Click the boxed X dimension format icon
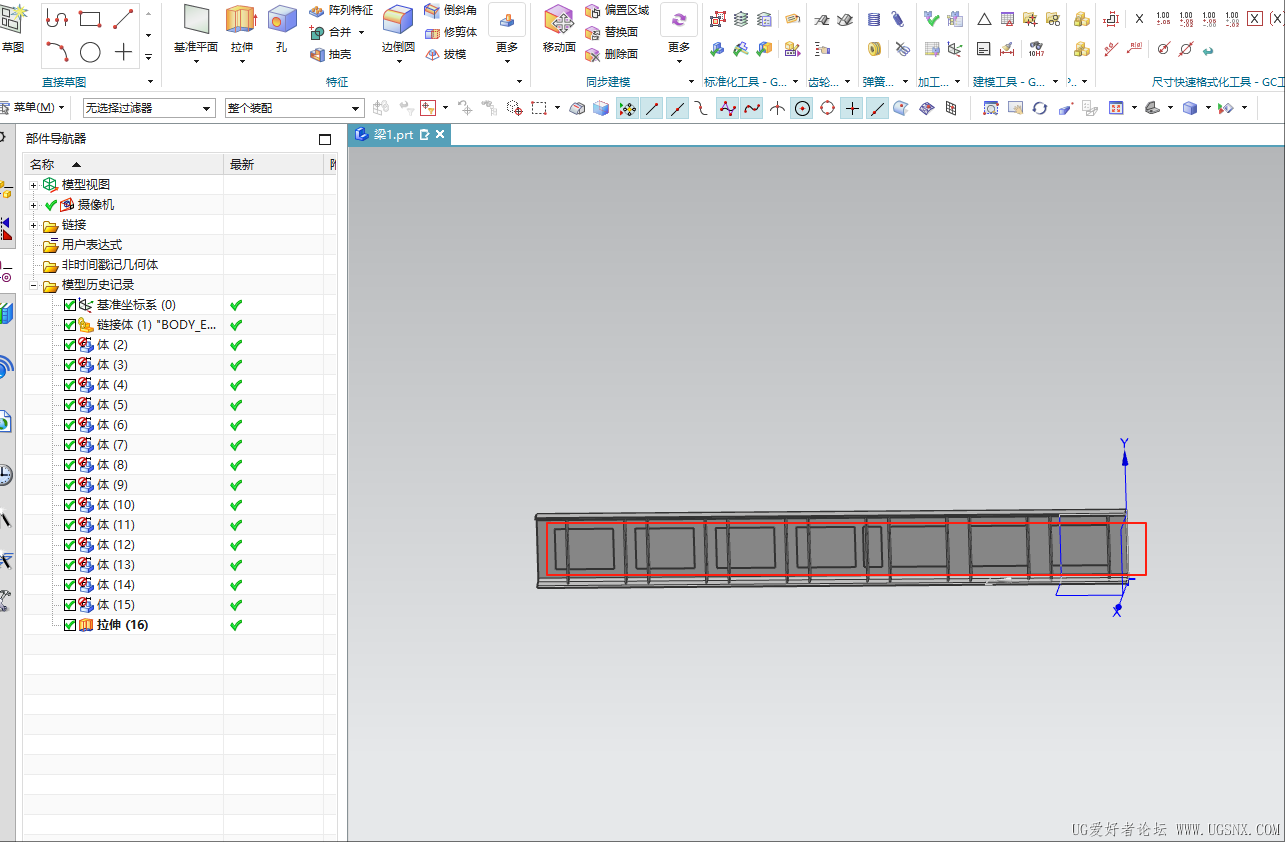The width and height of the screenshot is (1285, 842). 1254,18
